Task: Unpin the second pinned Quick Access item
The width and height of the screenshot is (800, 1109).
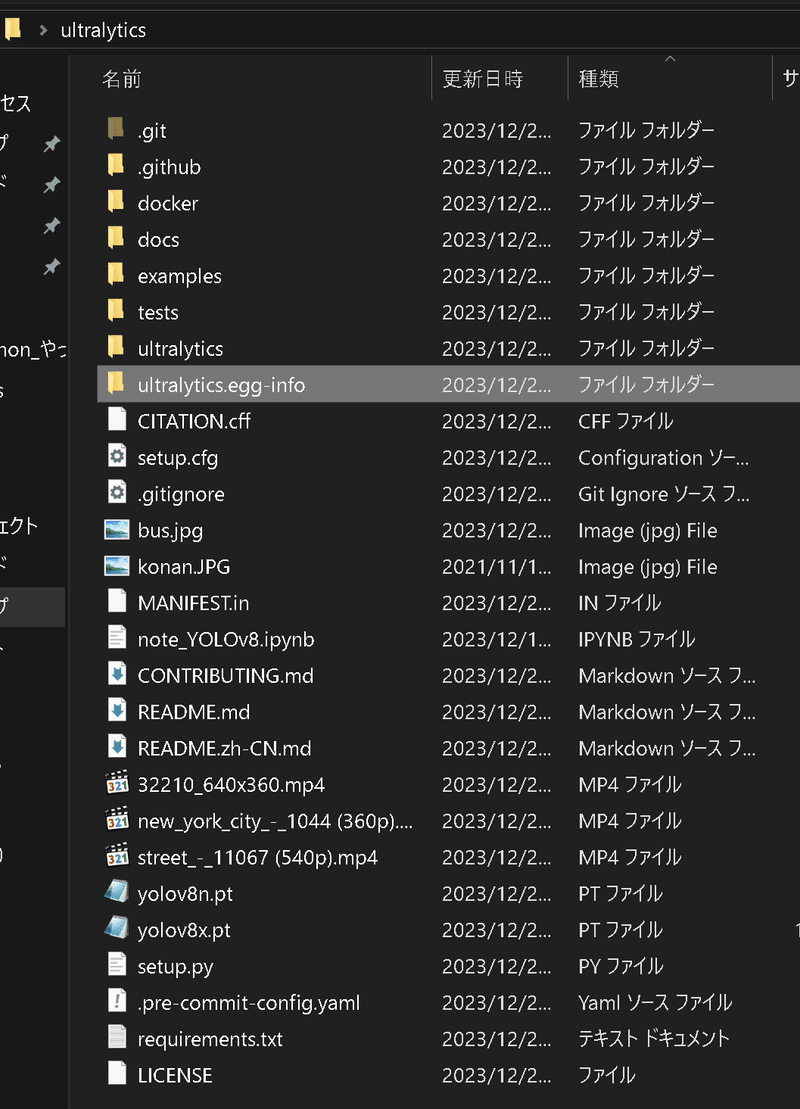Action: coord(51,185)
